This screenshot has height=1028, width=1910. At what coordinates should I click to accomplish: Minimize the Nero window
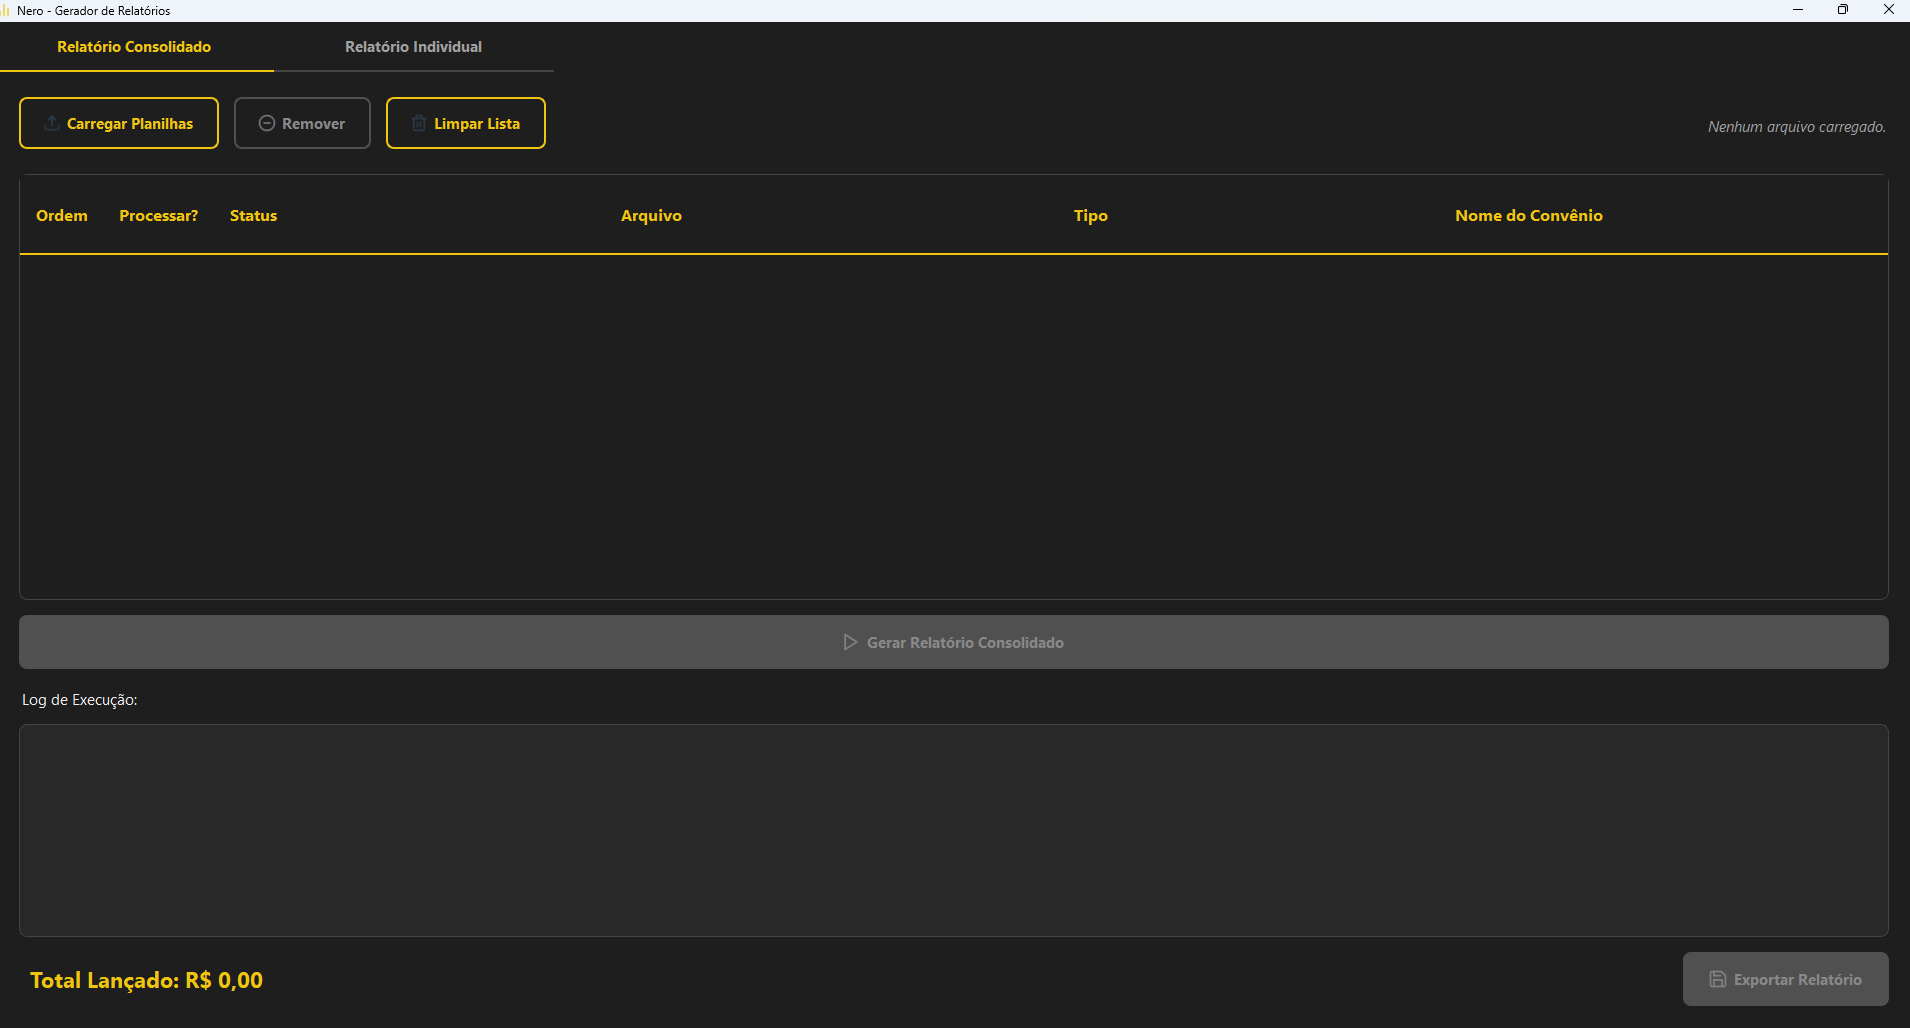pos(1797,10)
